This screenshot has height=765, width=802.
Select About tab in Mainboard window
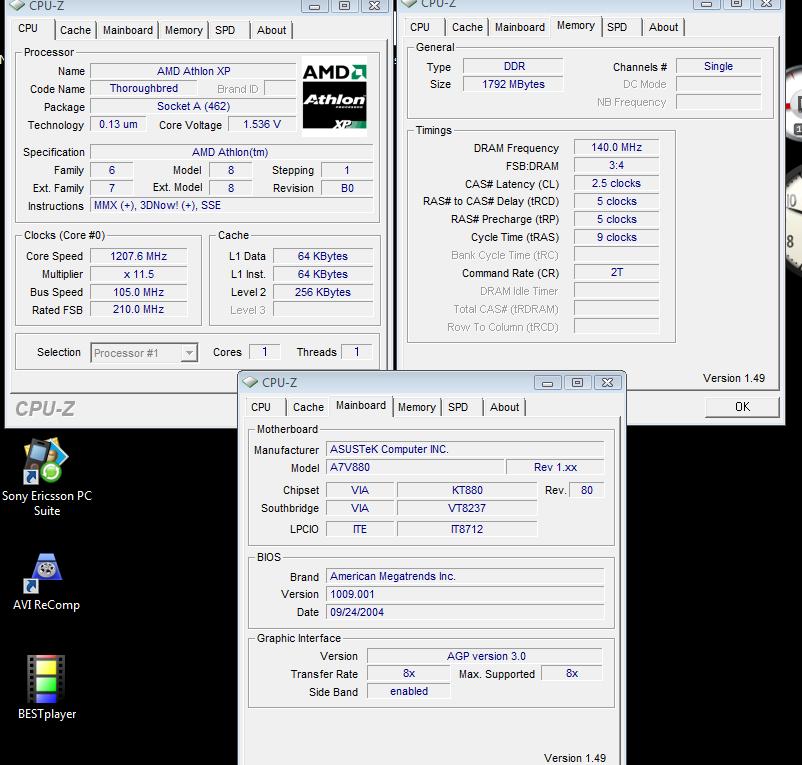(504, 407)
